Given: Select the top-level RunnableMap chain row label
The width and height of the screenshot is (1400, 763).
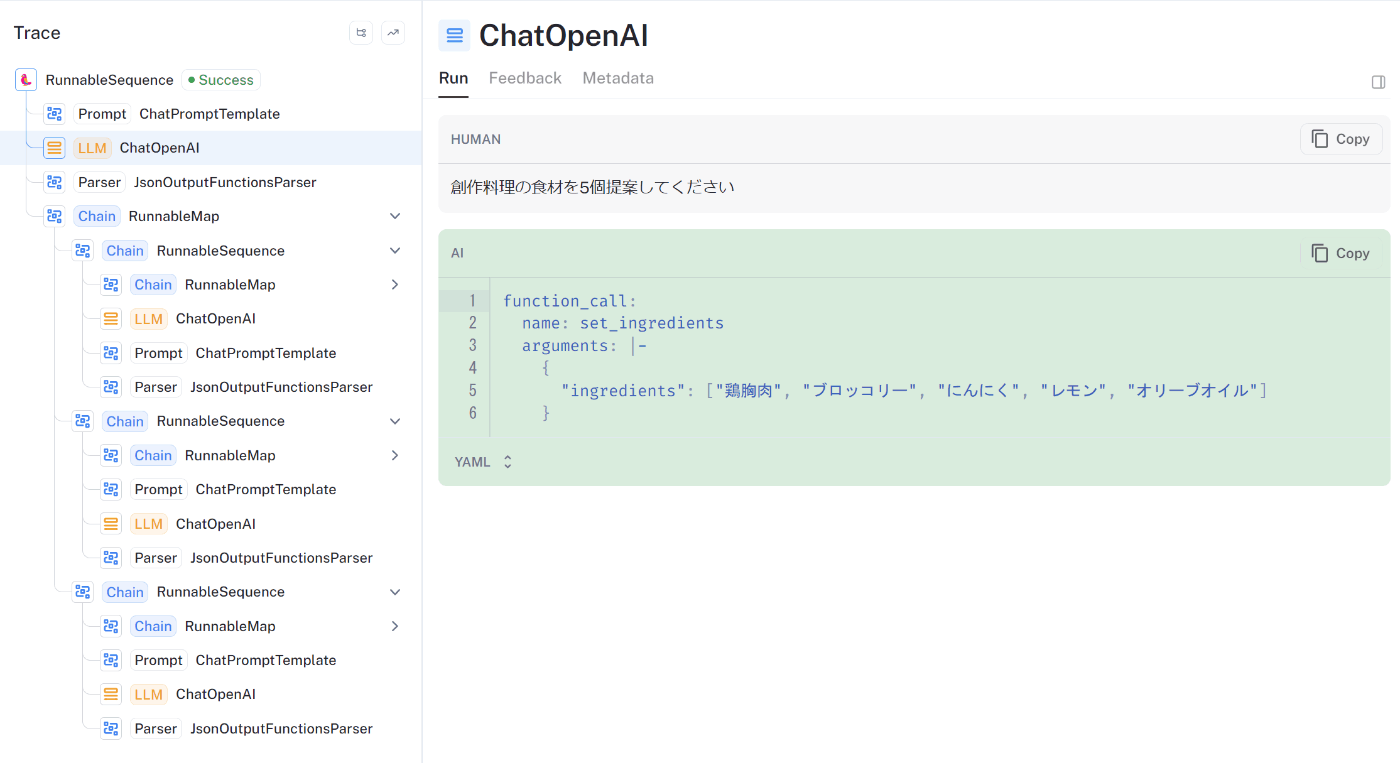Looking at the screenshot, I should (174, 216).
